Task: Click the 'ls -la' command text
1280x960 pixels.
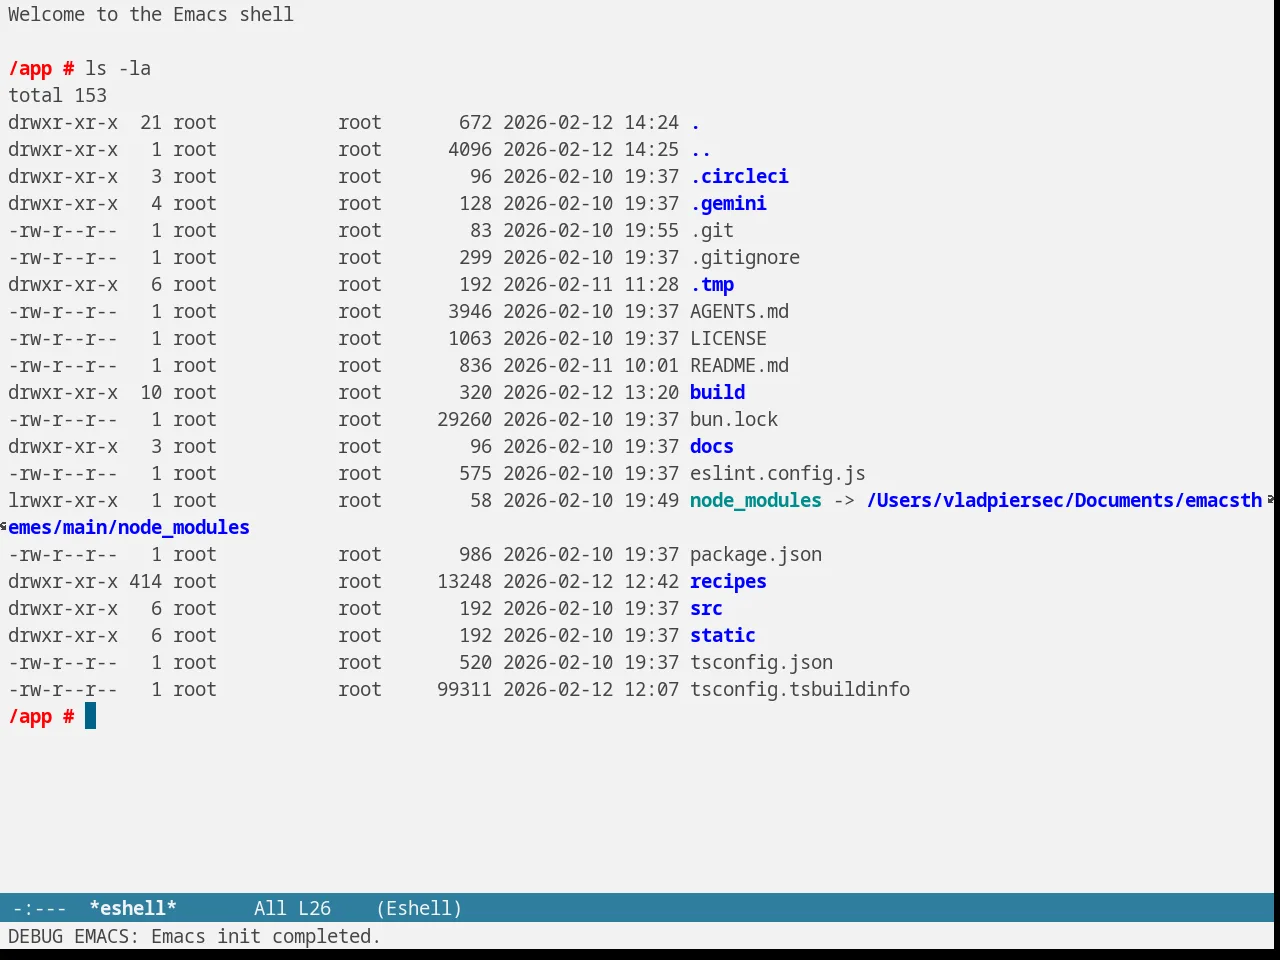Action: 118,69
